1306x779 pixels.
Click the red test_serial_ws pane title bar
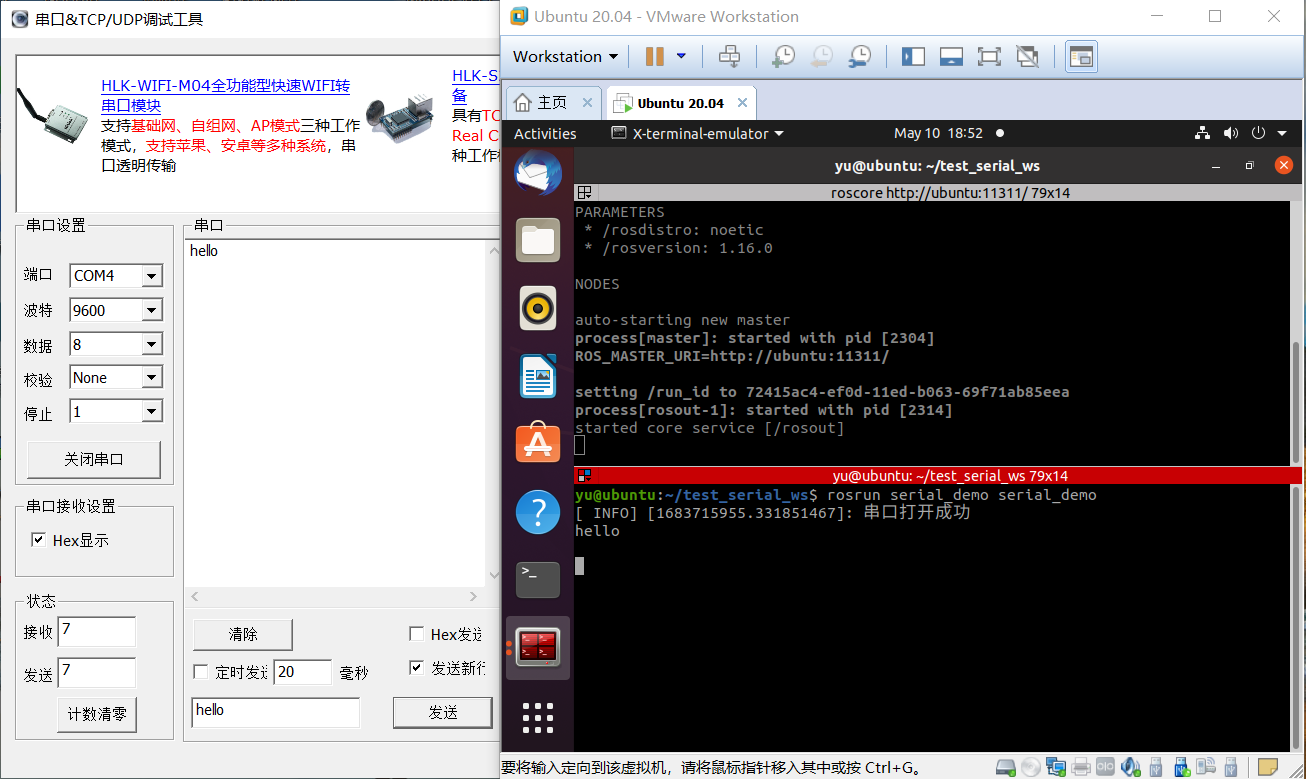point(939,476)
